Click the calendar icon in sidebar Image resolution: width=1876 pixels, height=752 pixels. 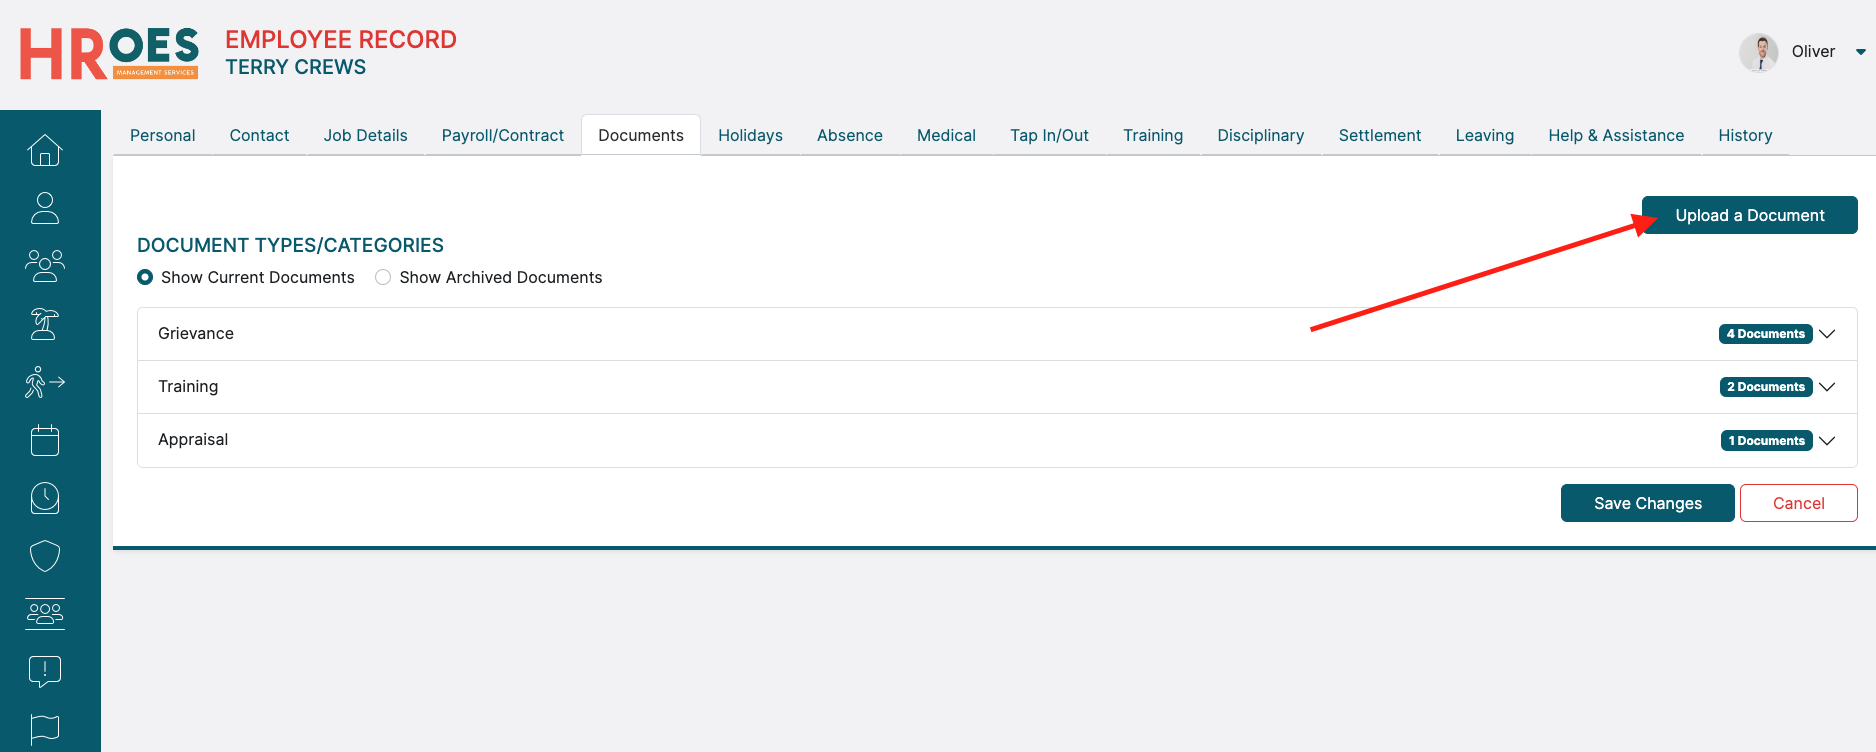(45, 440)
